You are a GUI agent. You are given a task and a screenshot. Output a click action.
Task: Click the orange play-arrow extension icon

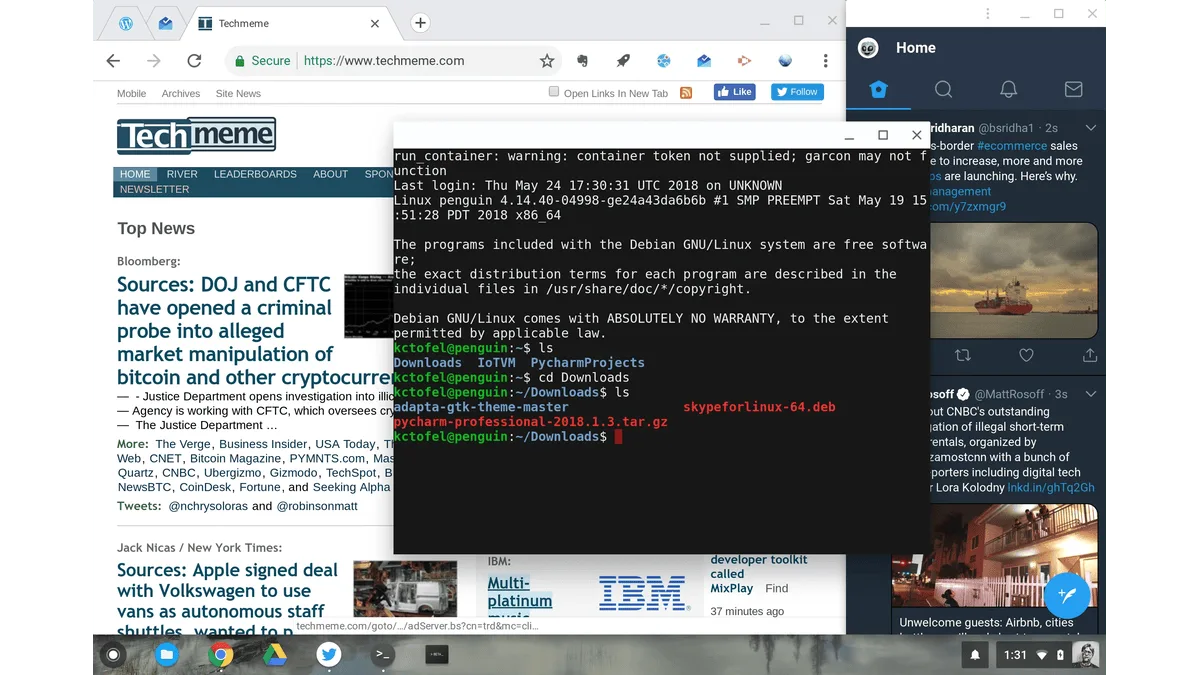744,61
